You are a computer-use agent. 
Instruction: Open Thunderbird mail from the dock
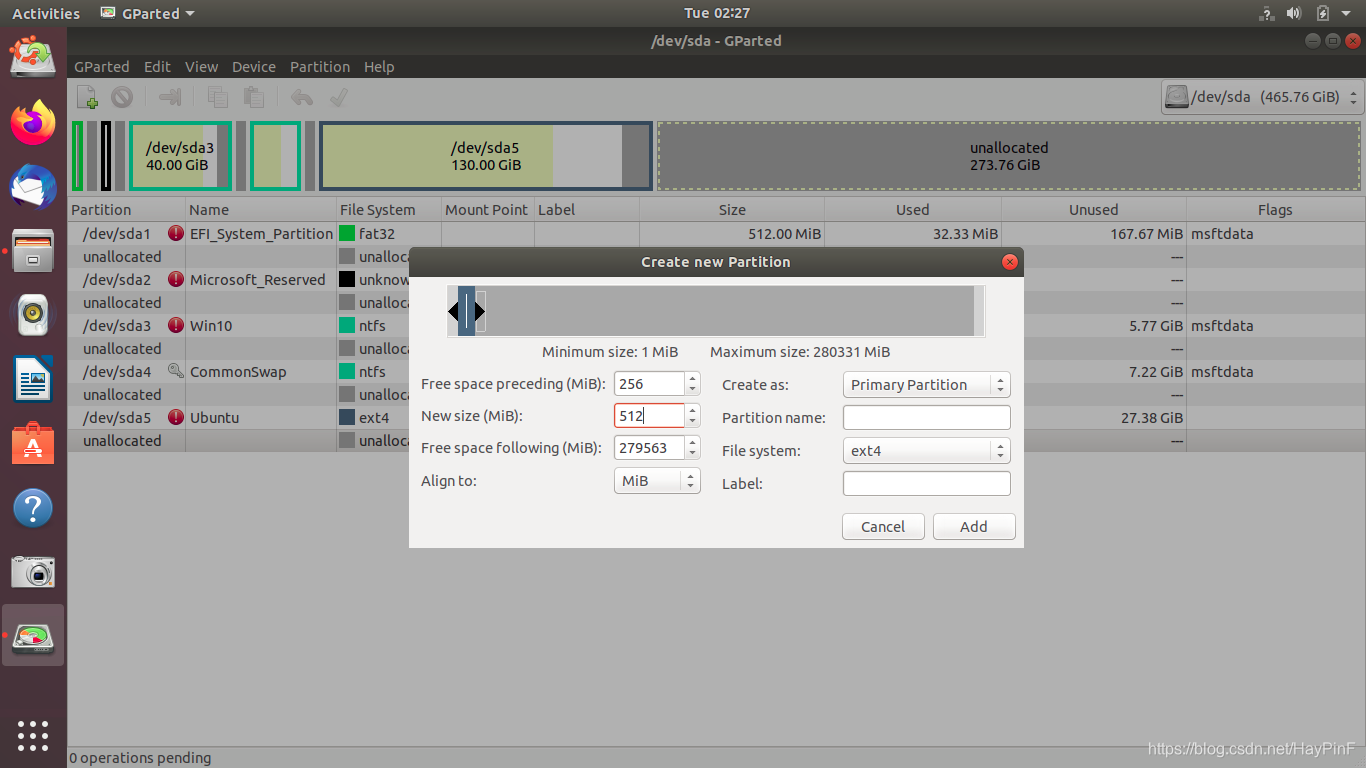[33, 187]
